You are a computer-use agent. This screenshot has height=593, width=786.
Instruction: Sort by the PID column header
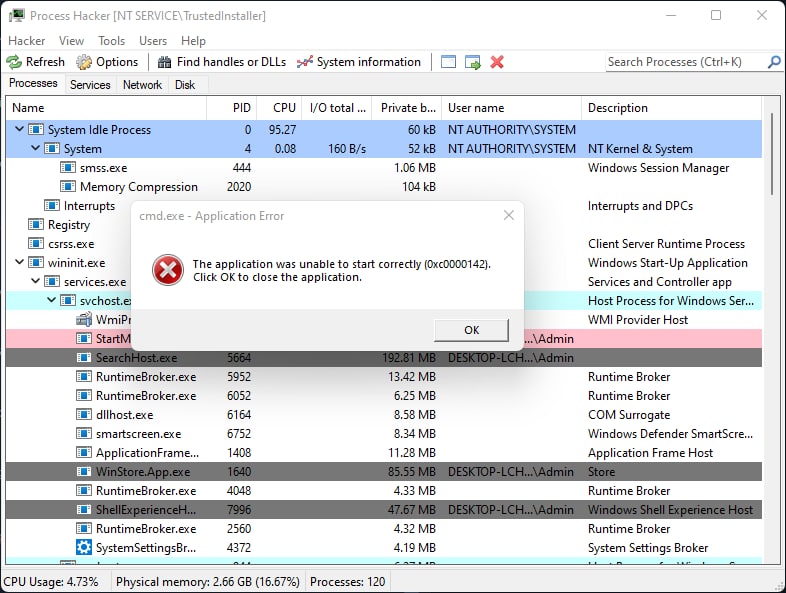232,108
